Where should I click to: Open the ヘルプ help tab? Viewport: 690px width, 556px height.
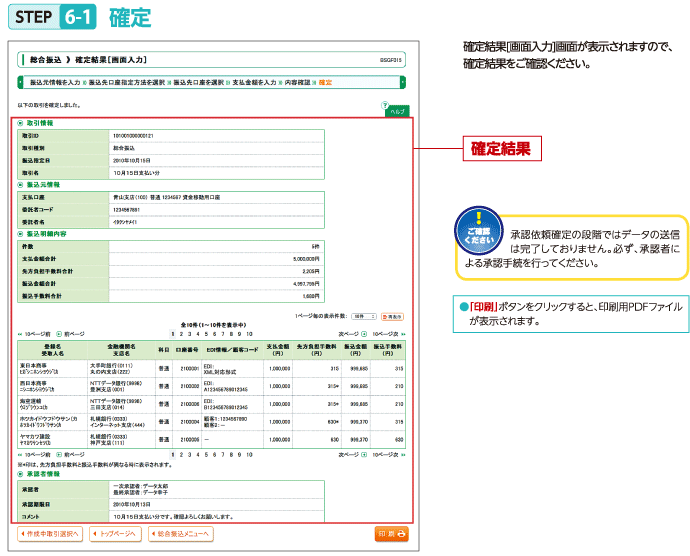click(397, 111)
